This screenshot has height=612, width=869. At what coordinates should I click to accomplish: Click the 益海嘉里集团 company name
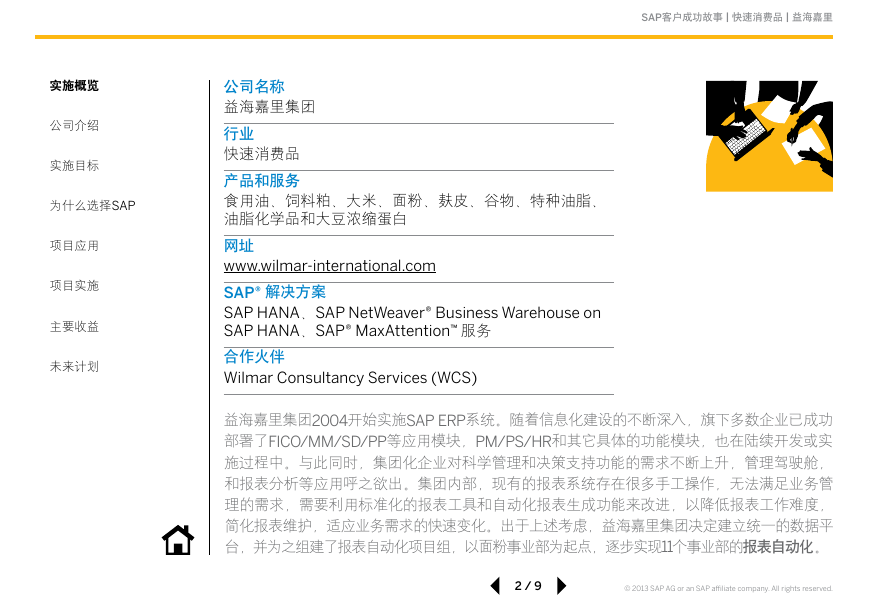(269, 106)
